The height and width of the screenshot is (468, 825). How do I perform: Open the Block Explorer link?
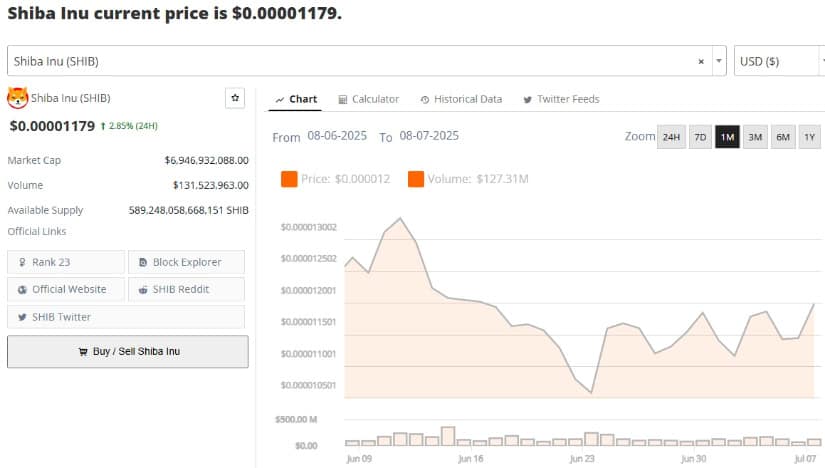(x=186, y=262)
